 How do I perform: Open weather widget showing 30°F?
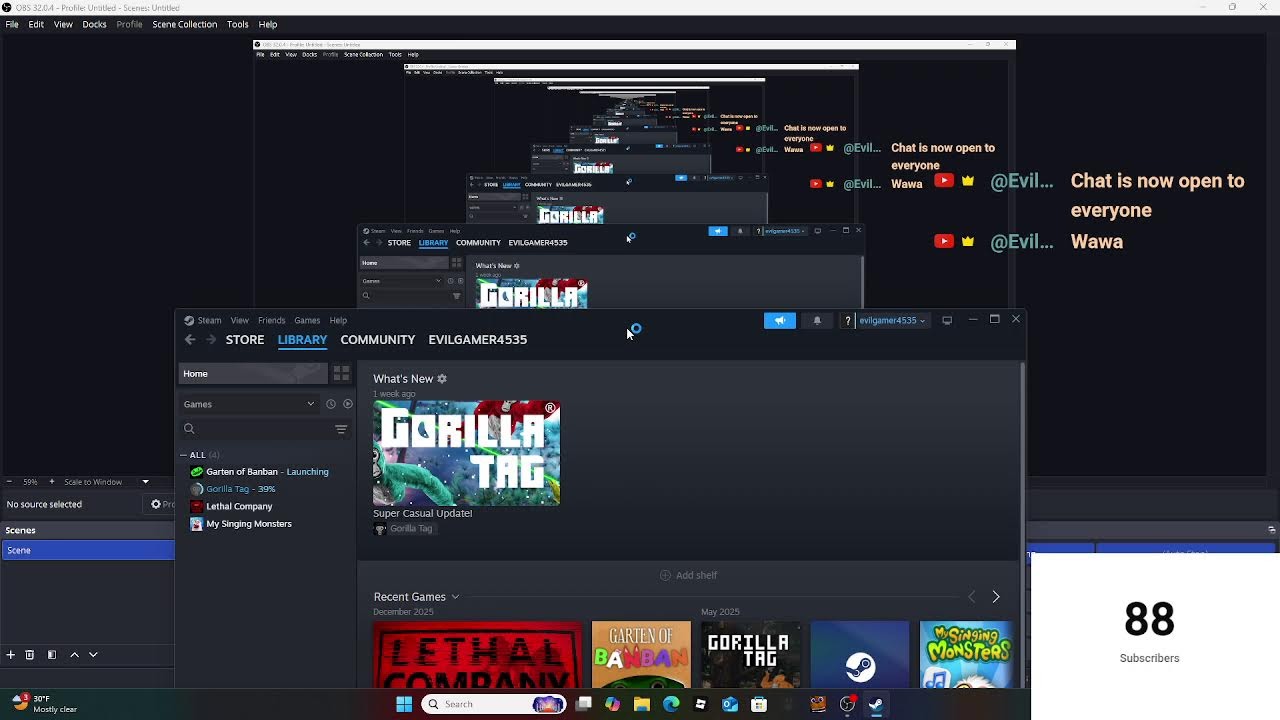[45, 704]
